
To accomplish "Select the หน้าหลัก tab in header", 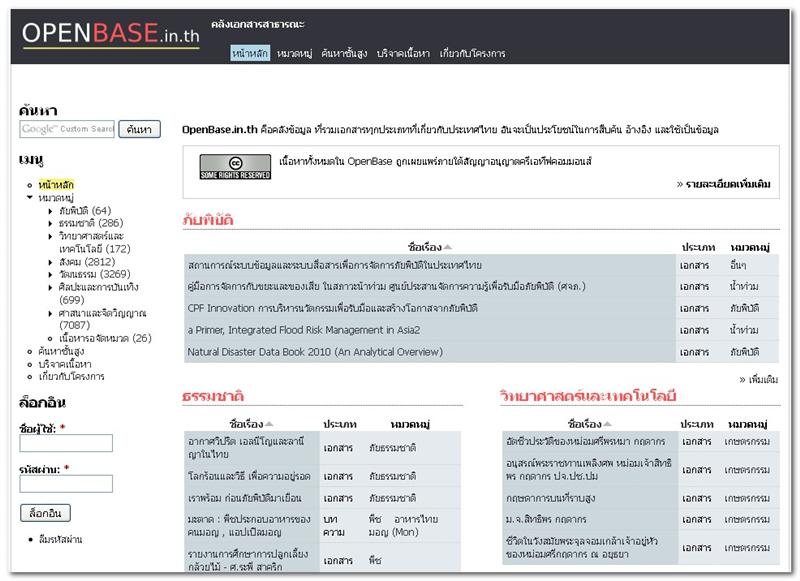I will (x=249, y=53).
